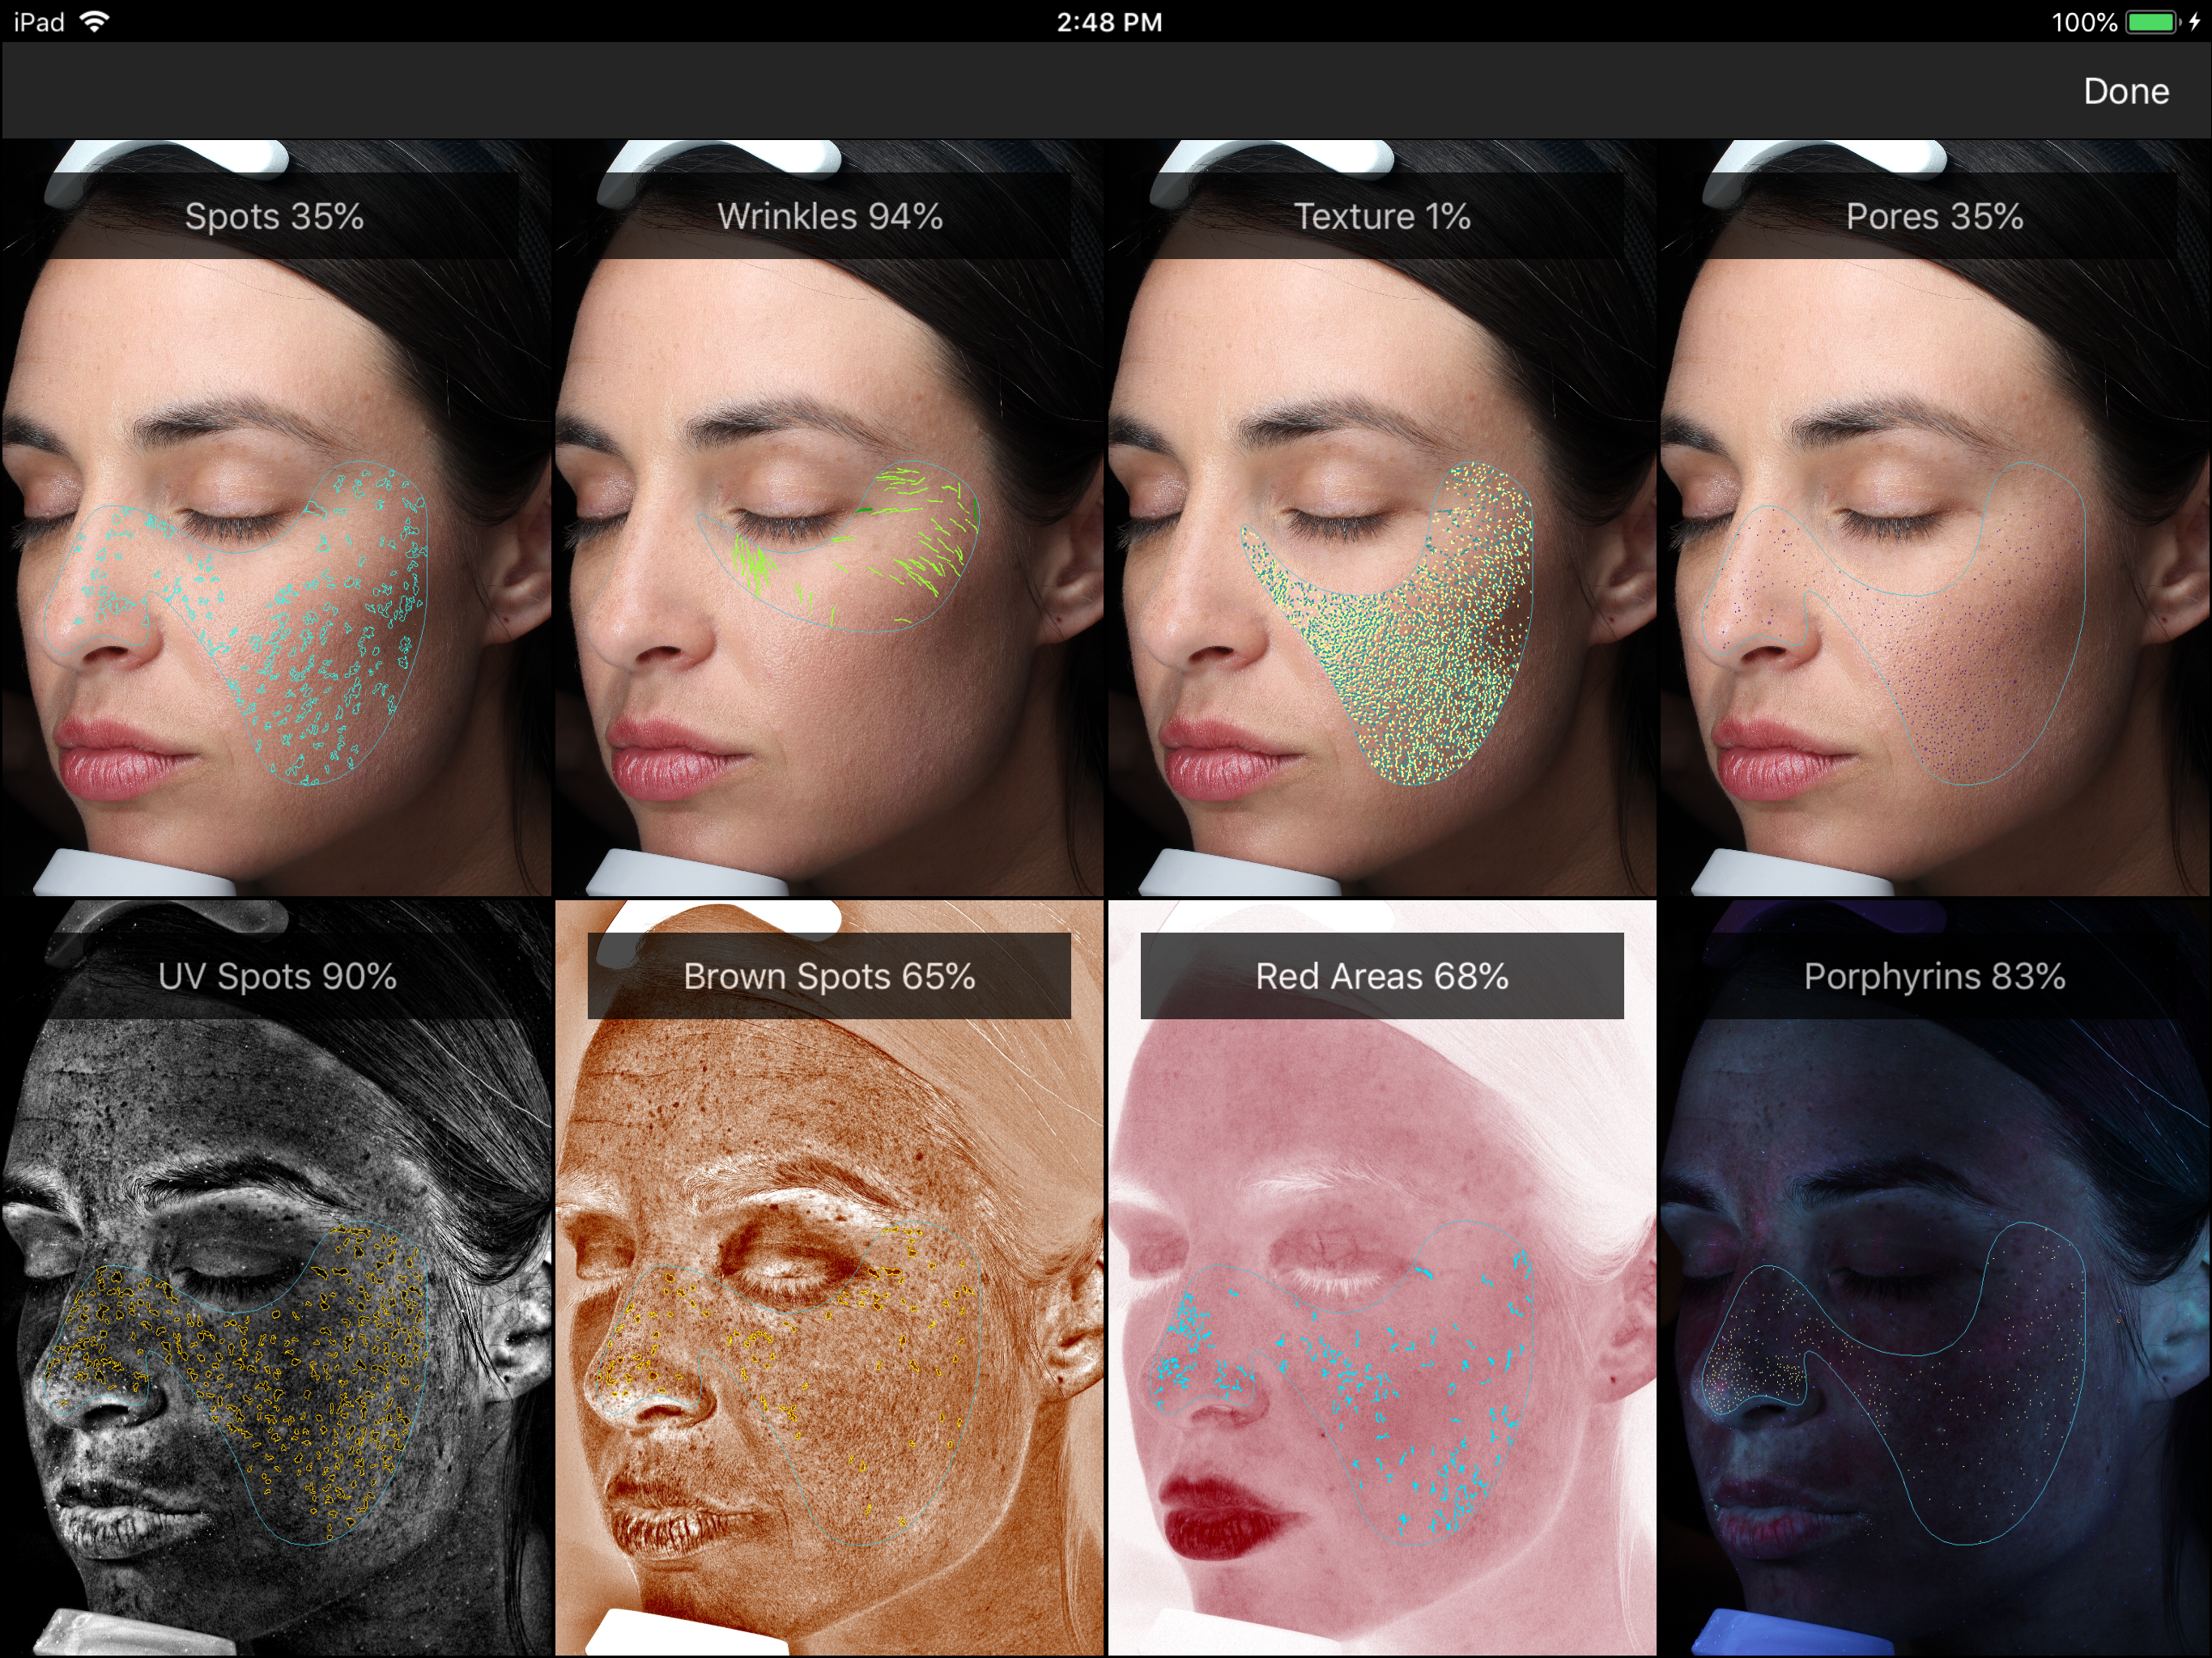Tap the 2:48 PM clock
The width and height of the screenshot is (2212, 1658).
(x=1109, y=22)
